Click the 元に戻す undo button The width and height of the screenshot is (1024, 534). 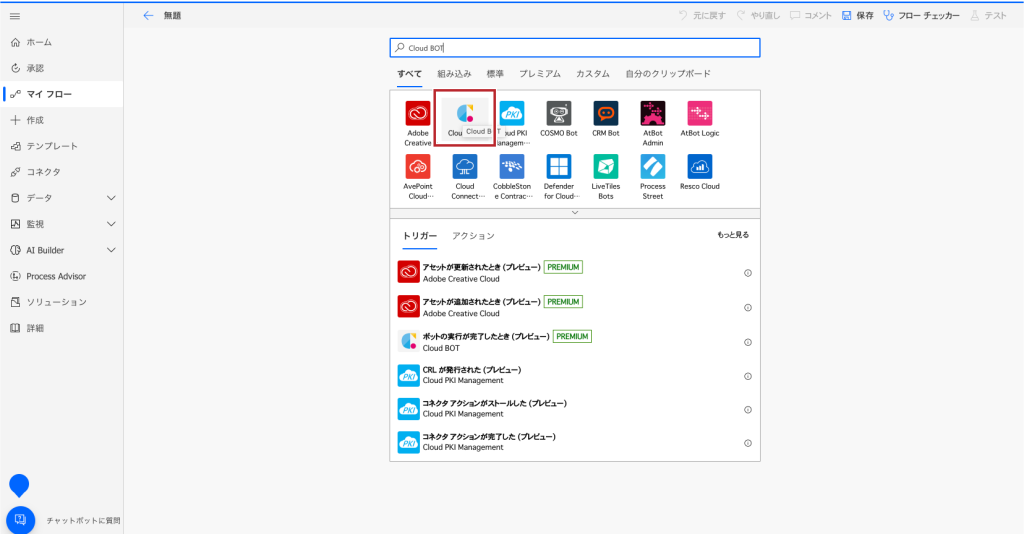[702, 16]
